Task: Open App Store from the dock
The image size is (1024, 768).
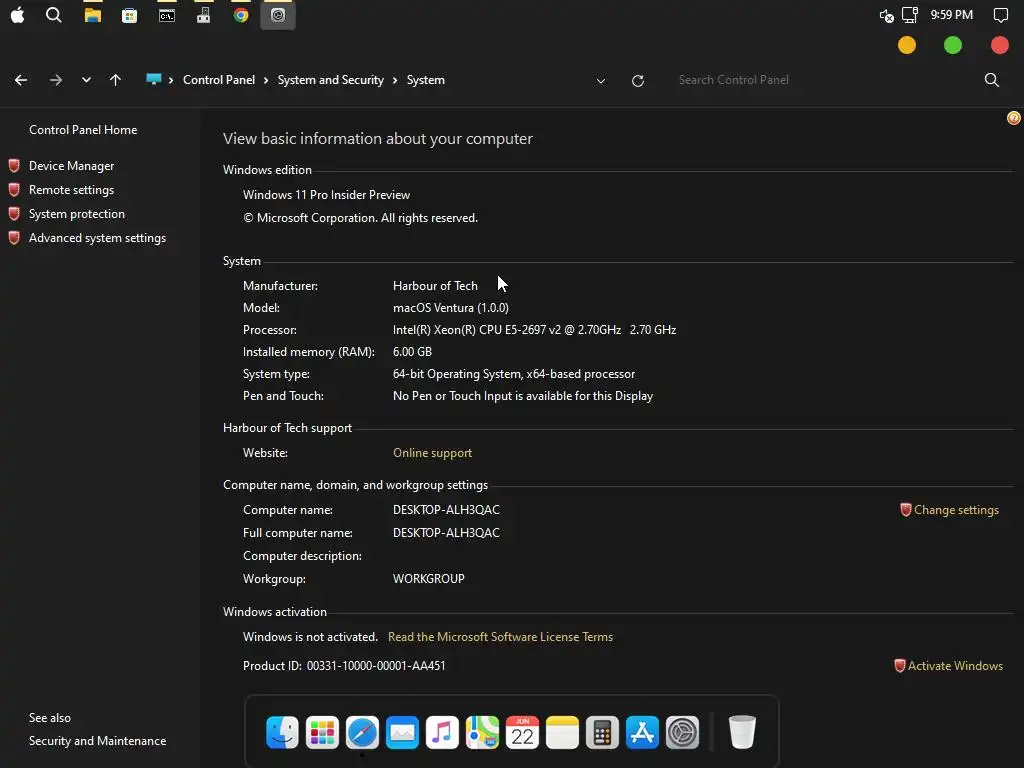Action: (642, 731)
